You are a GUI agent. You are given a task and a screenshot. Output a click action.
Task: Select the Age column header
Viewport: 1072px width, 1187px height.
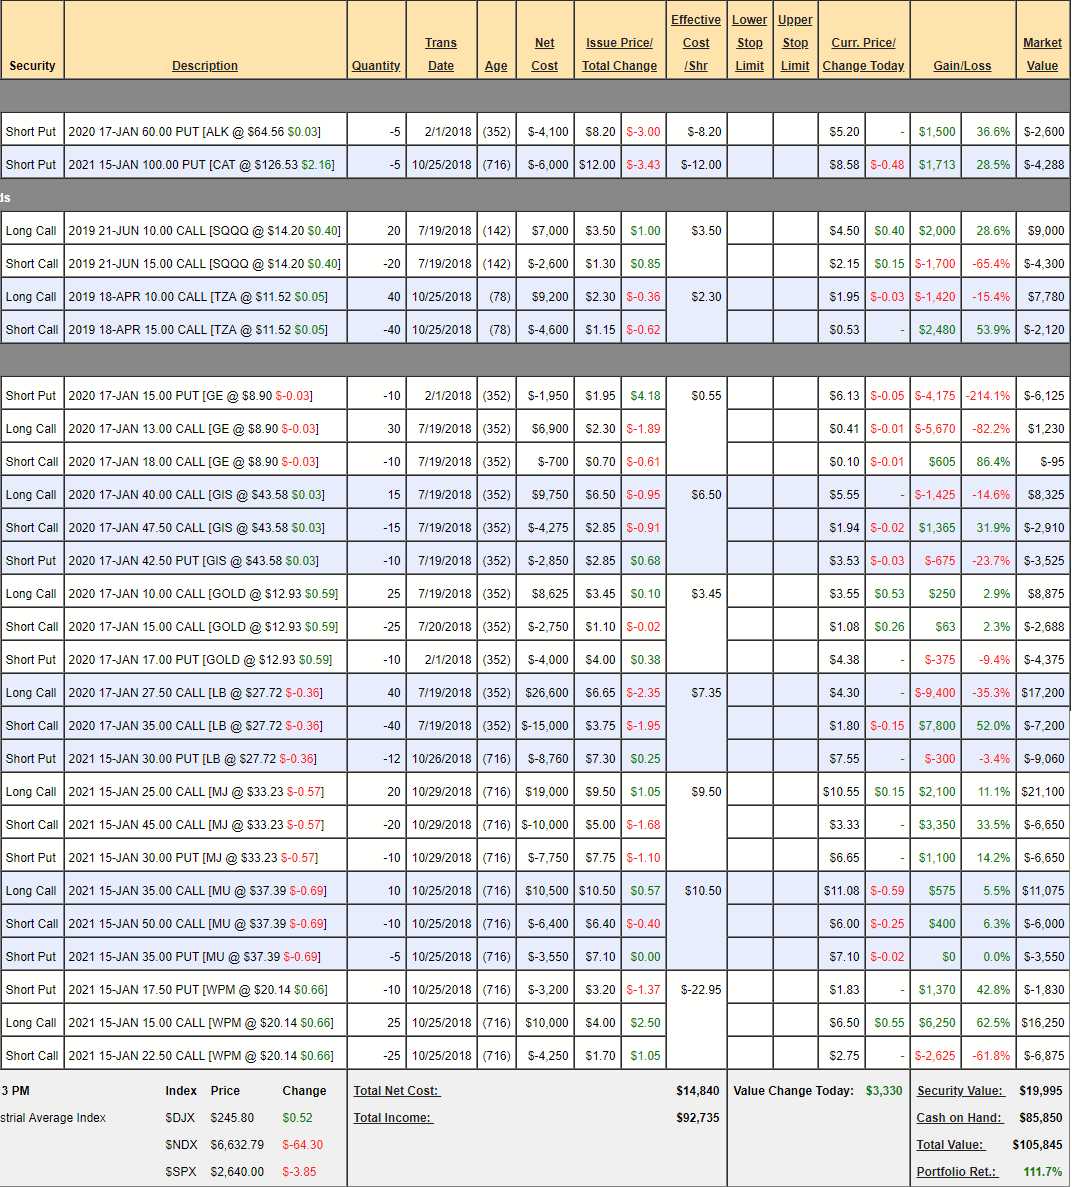point(496,66)
